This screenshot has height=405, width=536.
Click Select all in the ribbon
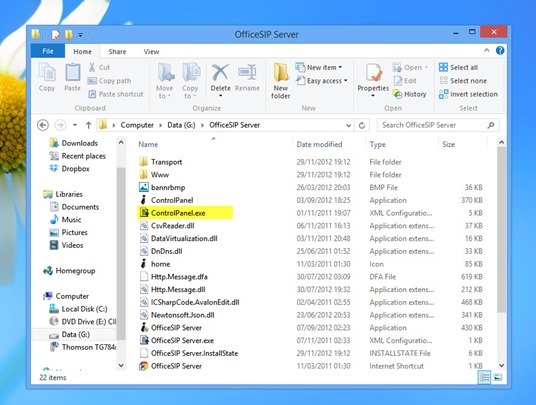(458, 67)
